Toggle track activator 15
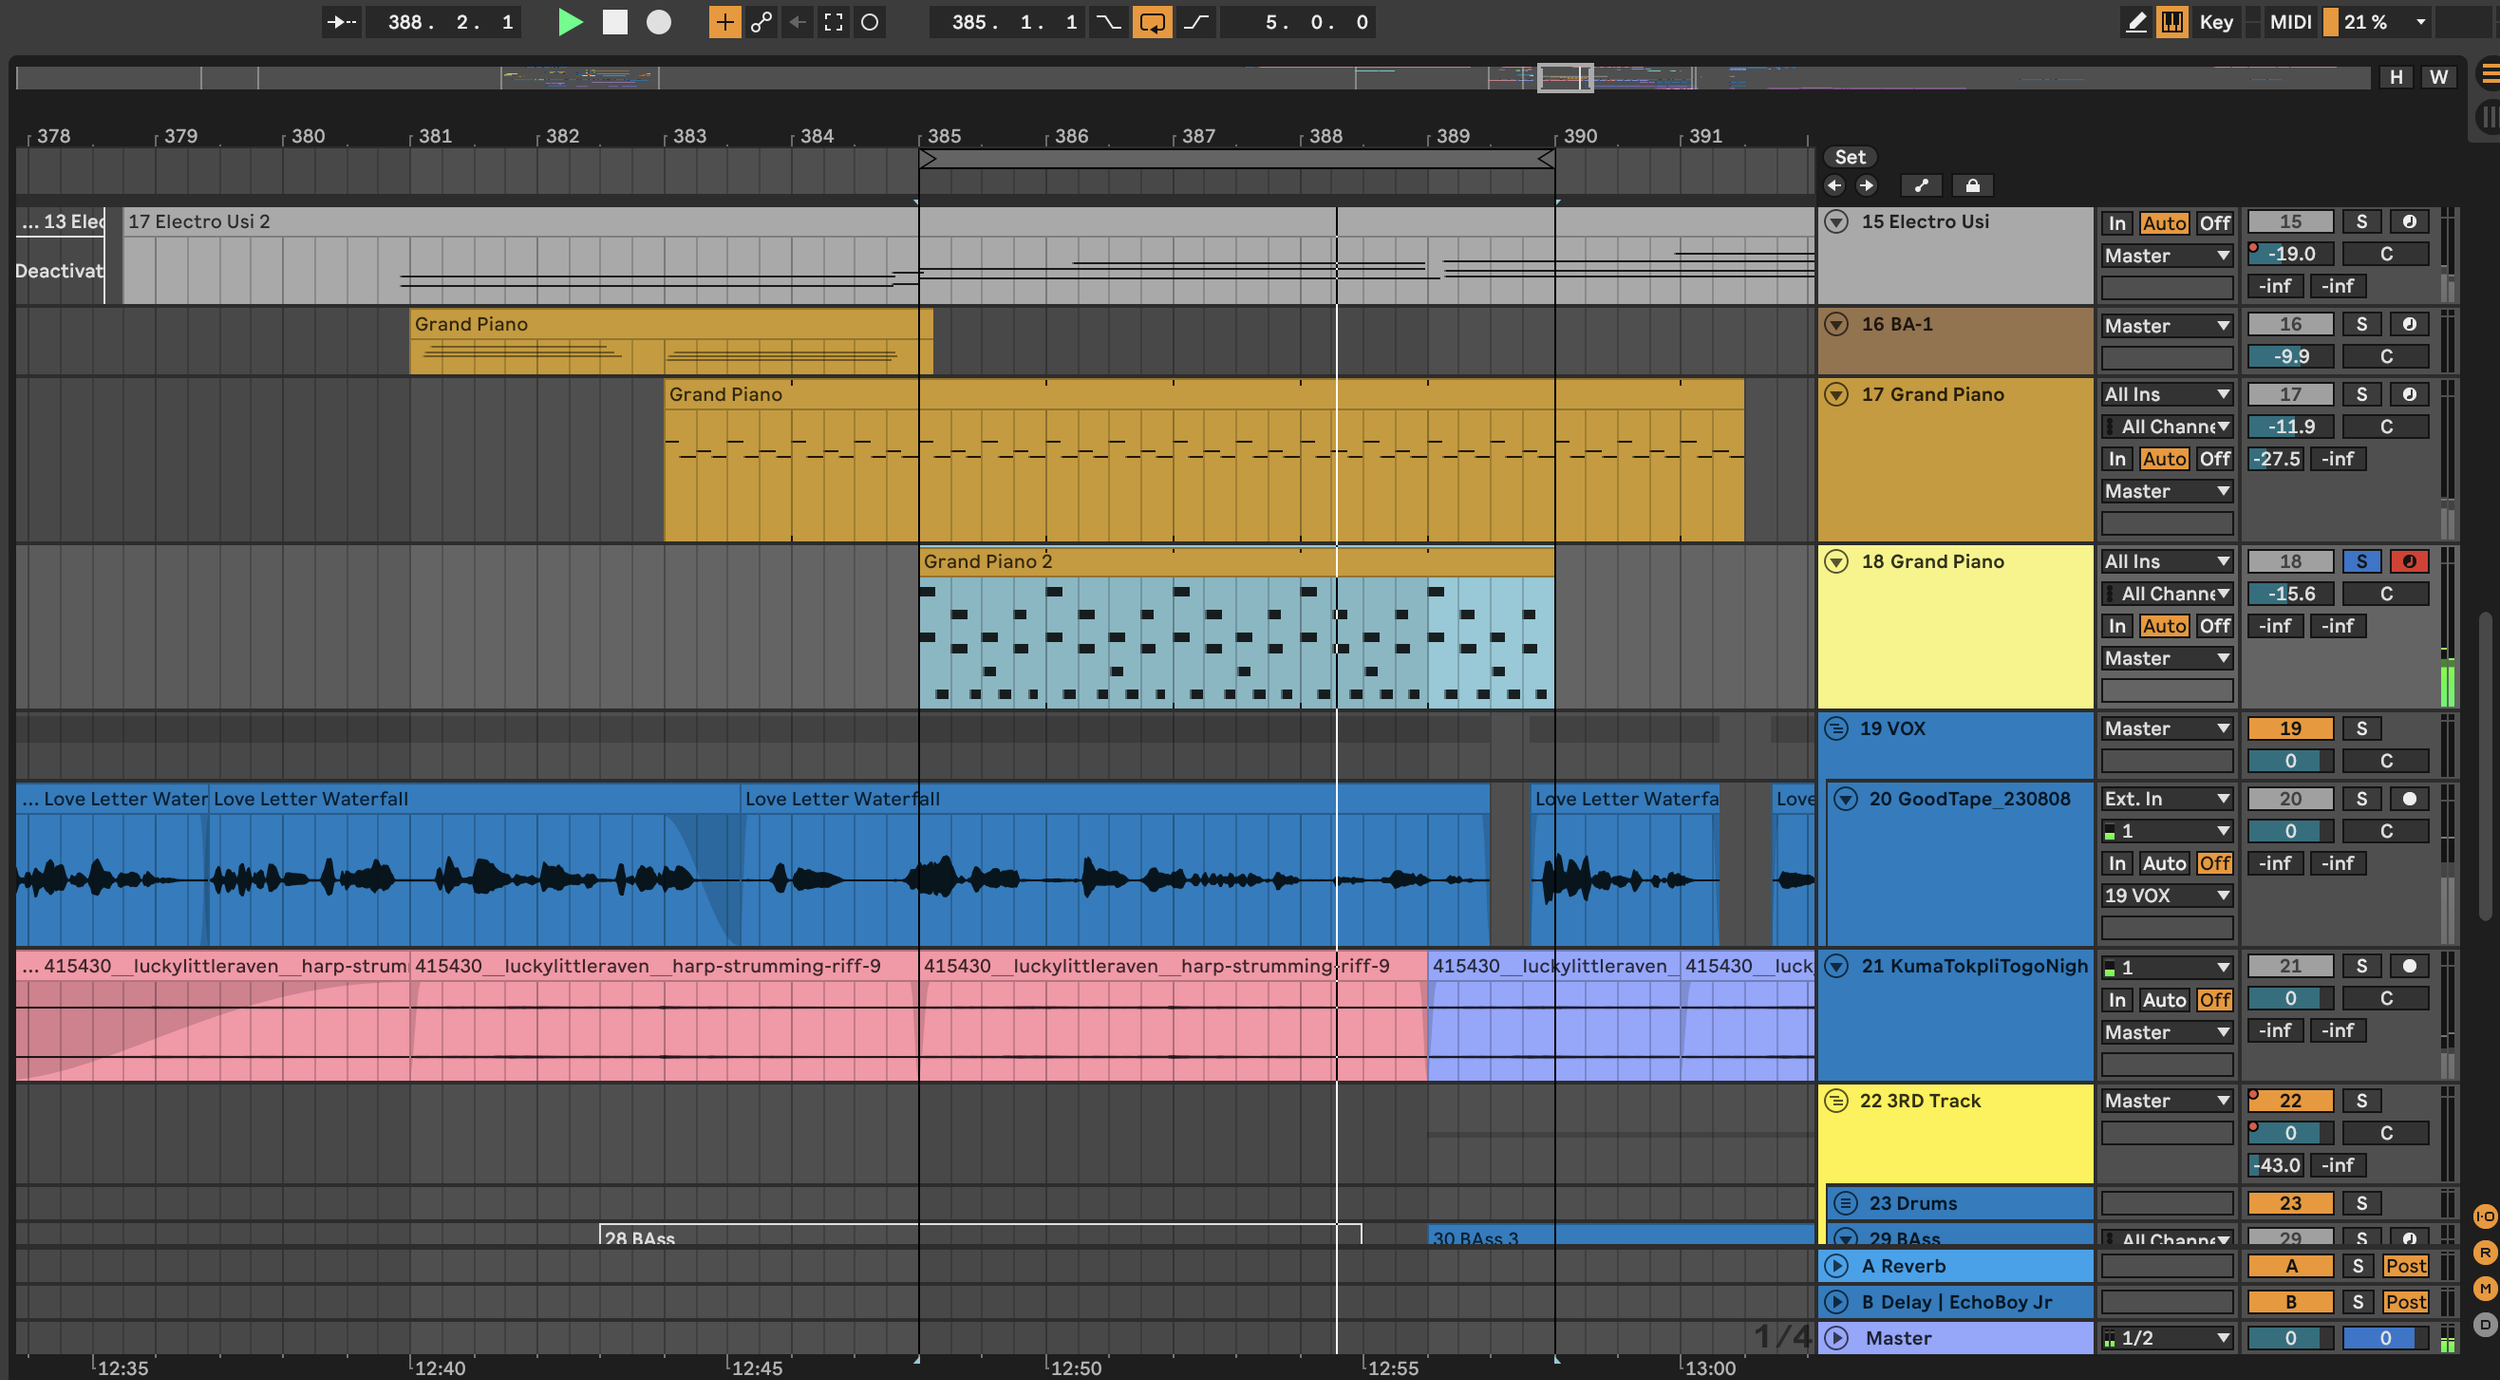The width and height of the screenshot is (2500, 1380). [x=2290, y=222]
